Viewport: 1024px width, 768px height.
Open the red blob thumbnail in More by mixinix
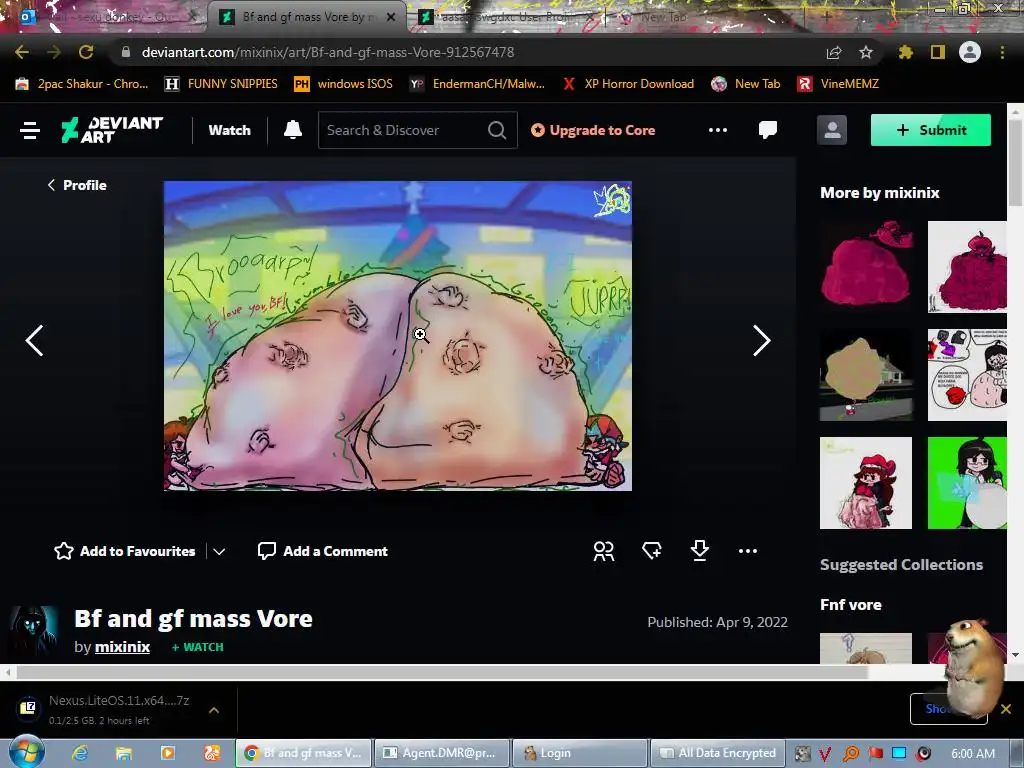point(866,266)
